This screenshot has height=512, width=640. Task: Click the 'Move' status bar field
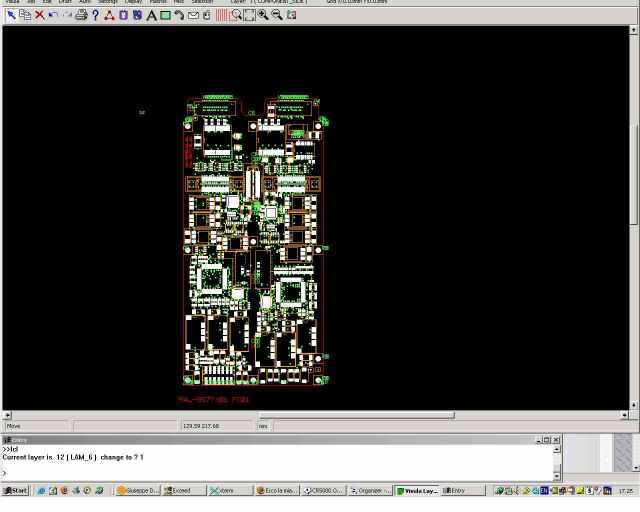(x=38, y=426)
